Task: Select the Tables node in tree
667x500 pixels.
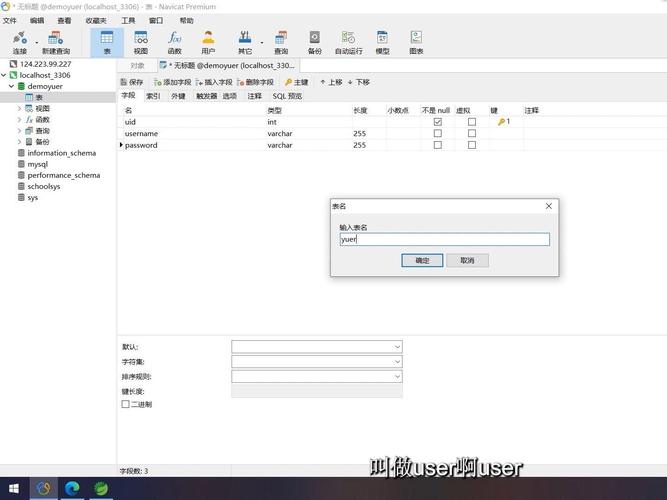Action: point(38,97)
